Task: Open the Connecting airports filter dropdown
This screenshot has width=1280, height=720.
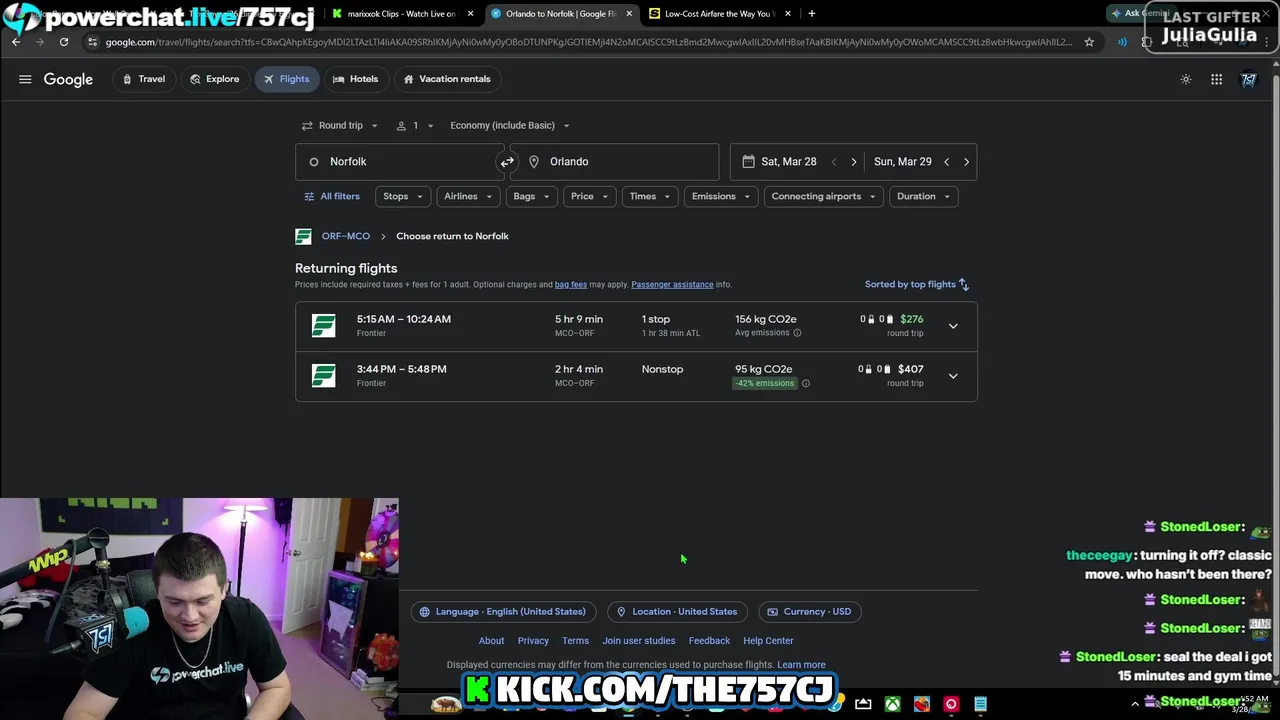Action: tap(823, 196)
